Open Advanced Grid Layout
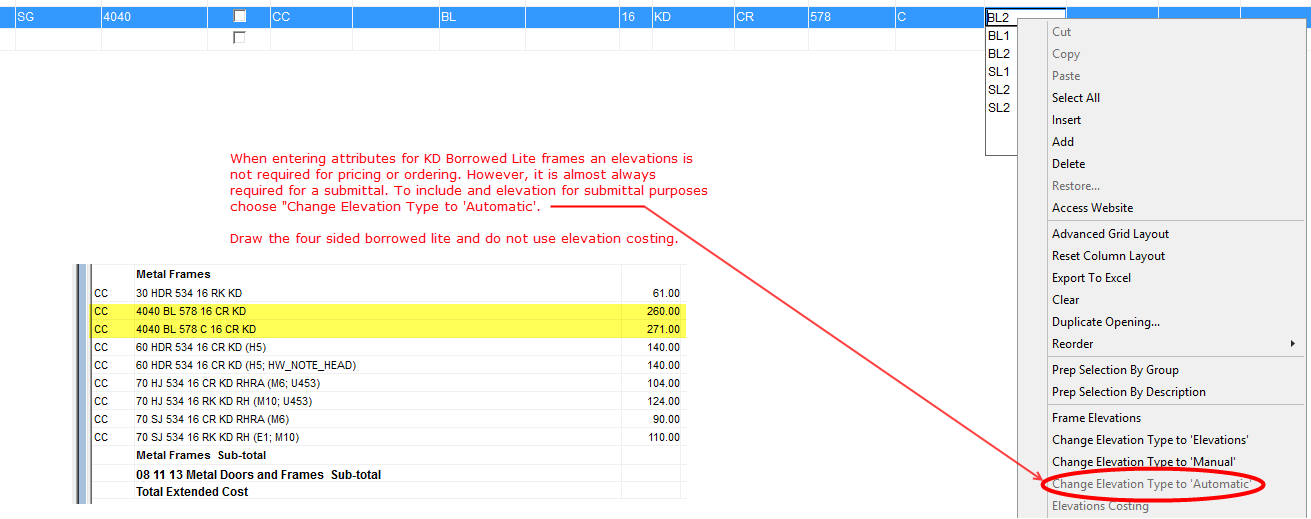1311x519 pixels. tap(1110, 234)
